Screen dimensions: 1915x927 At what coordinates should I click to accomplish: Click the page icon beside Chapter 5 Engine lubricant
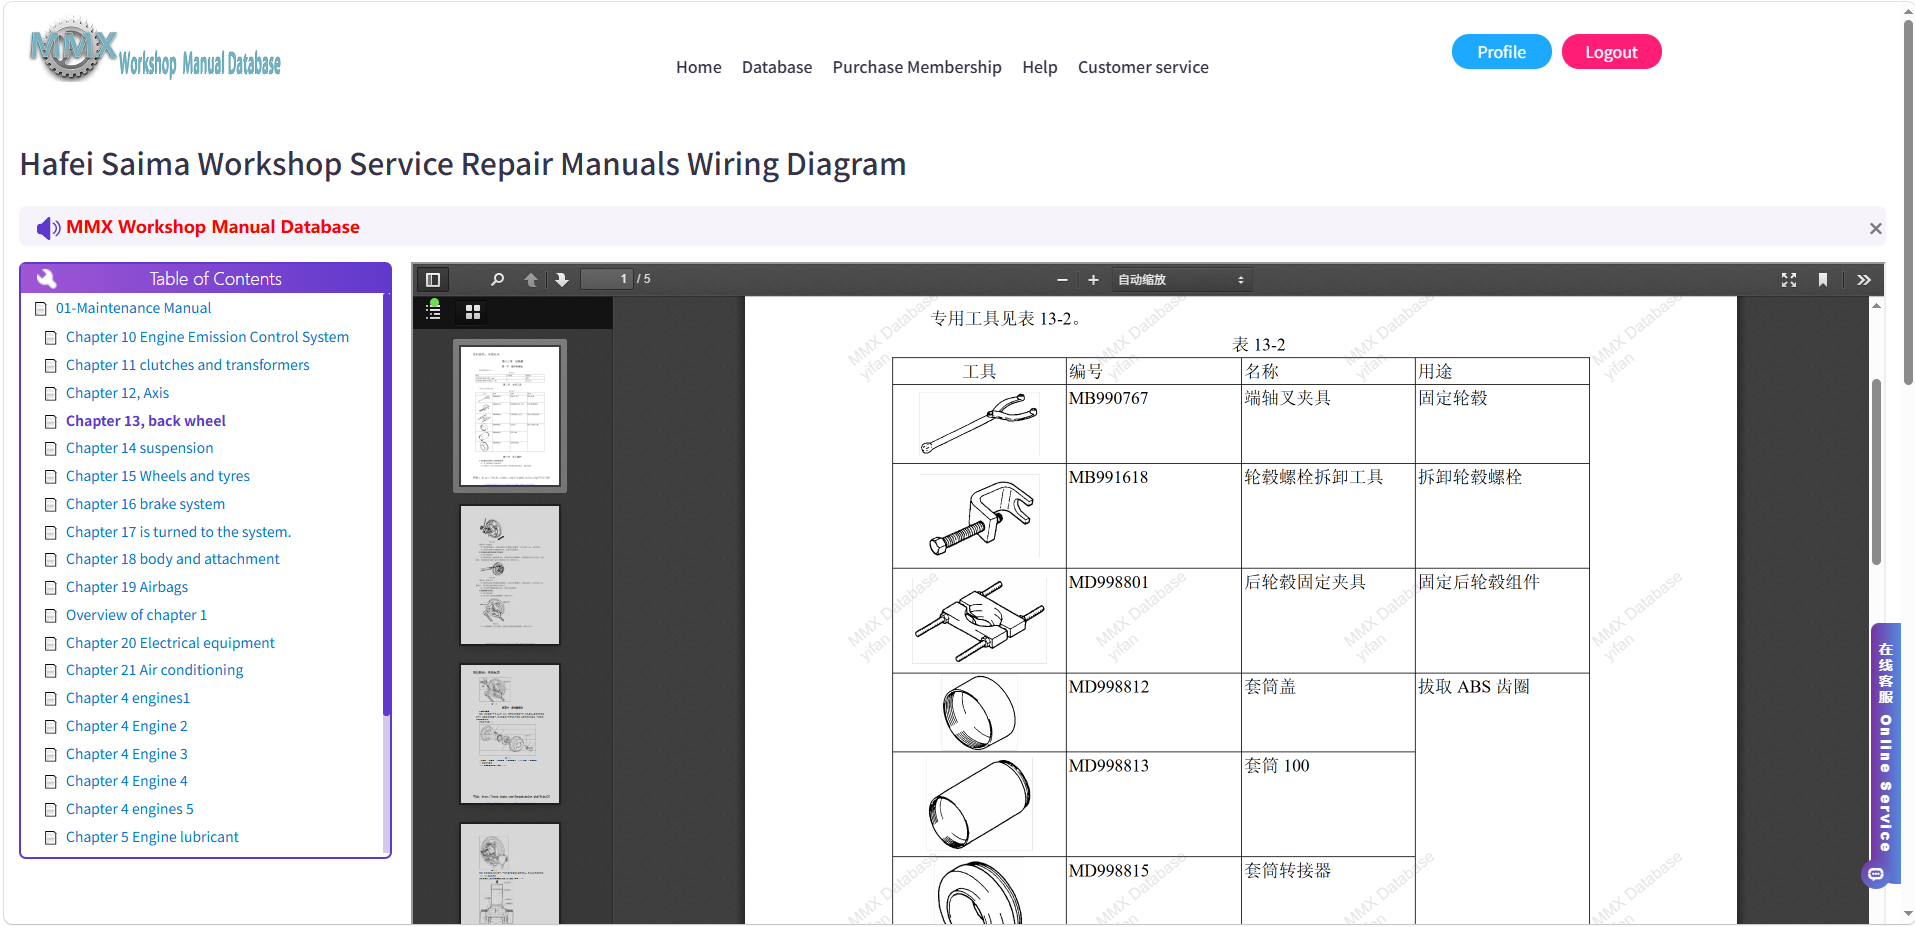(50, 838)
